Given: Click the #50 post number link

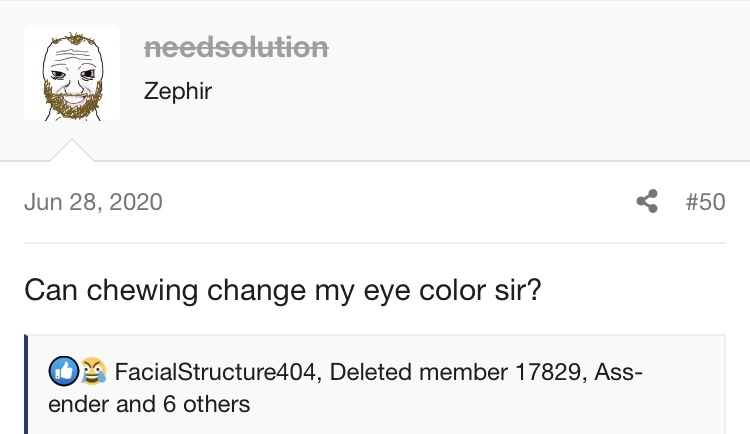Looking at the screenshot, I should click(x=706, y=201).
